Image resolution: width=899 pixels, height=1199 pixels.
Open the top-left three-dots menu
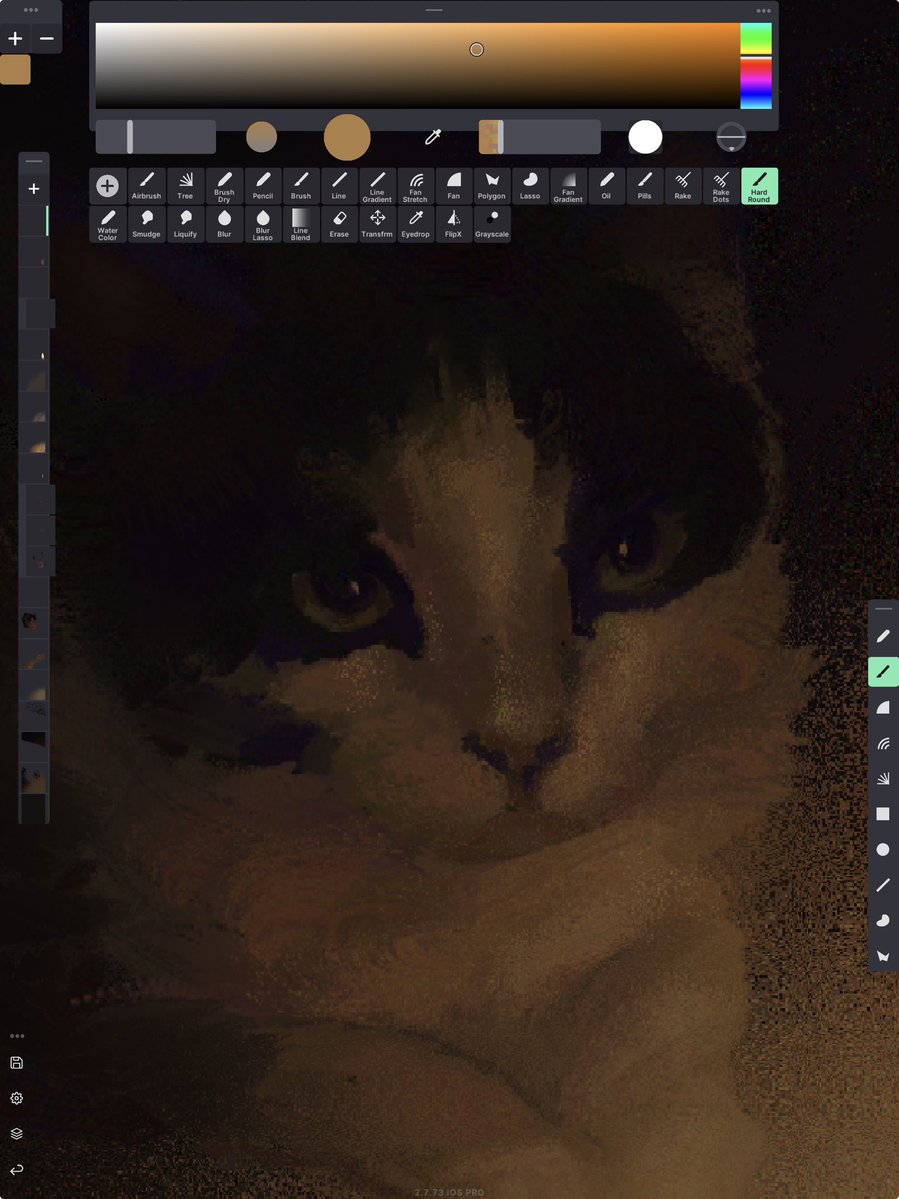(x=31, y=11)
